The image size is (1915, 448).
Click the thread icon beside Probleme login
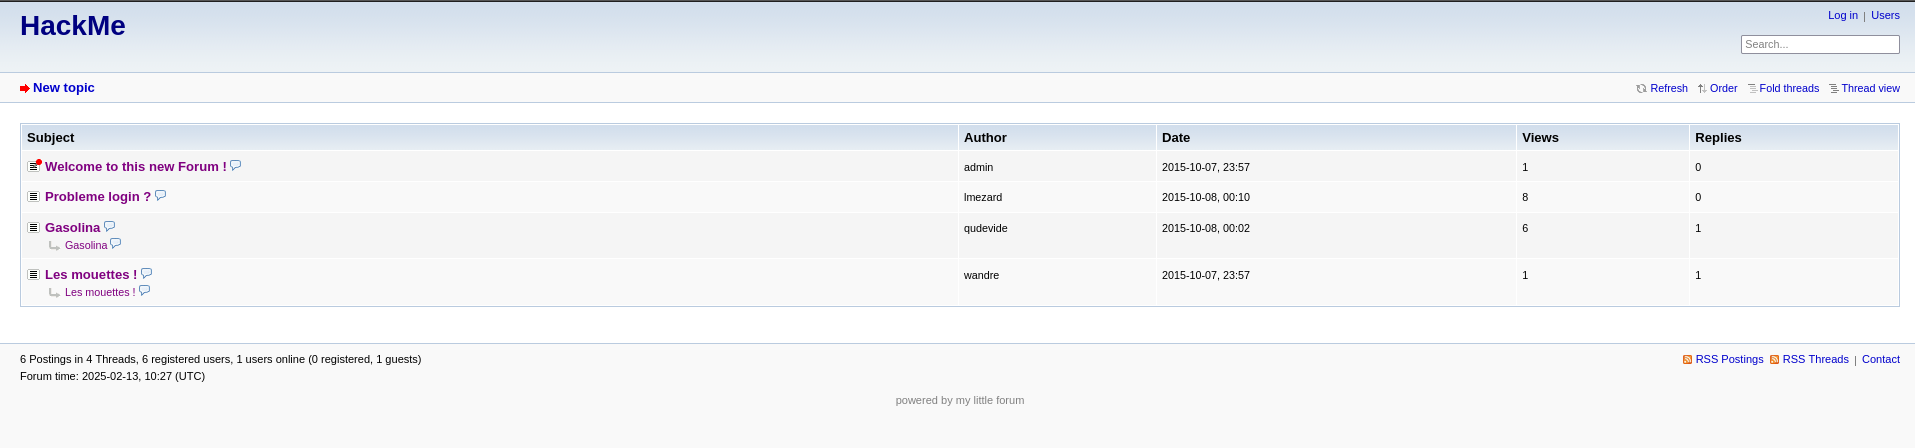click(33, 197)
